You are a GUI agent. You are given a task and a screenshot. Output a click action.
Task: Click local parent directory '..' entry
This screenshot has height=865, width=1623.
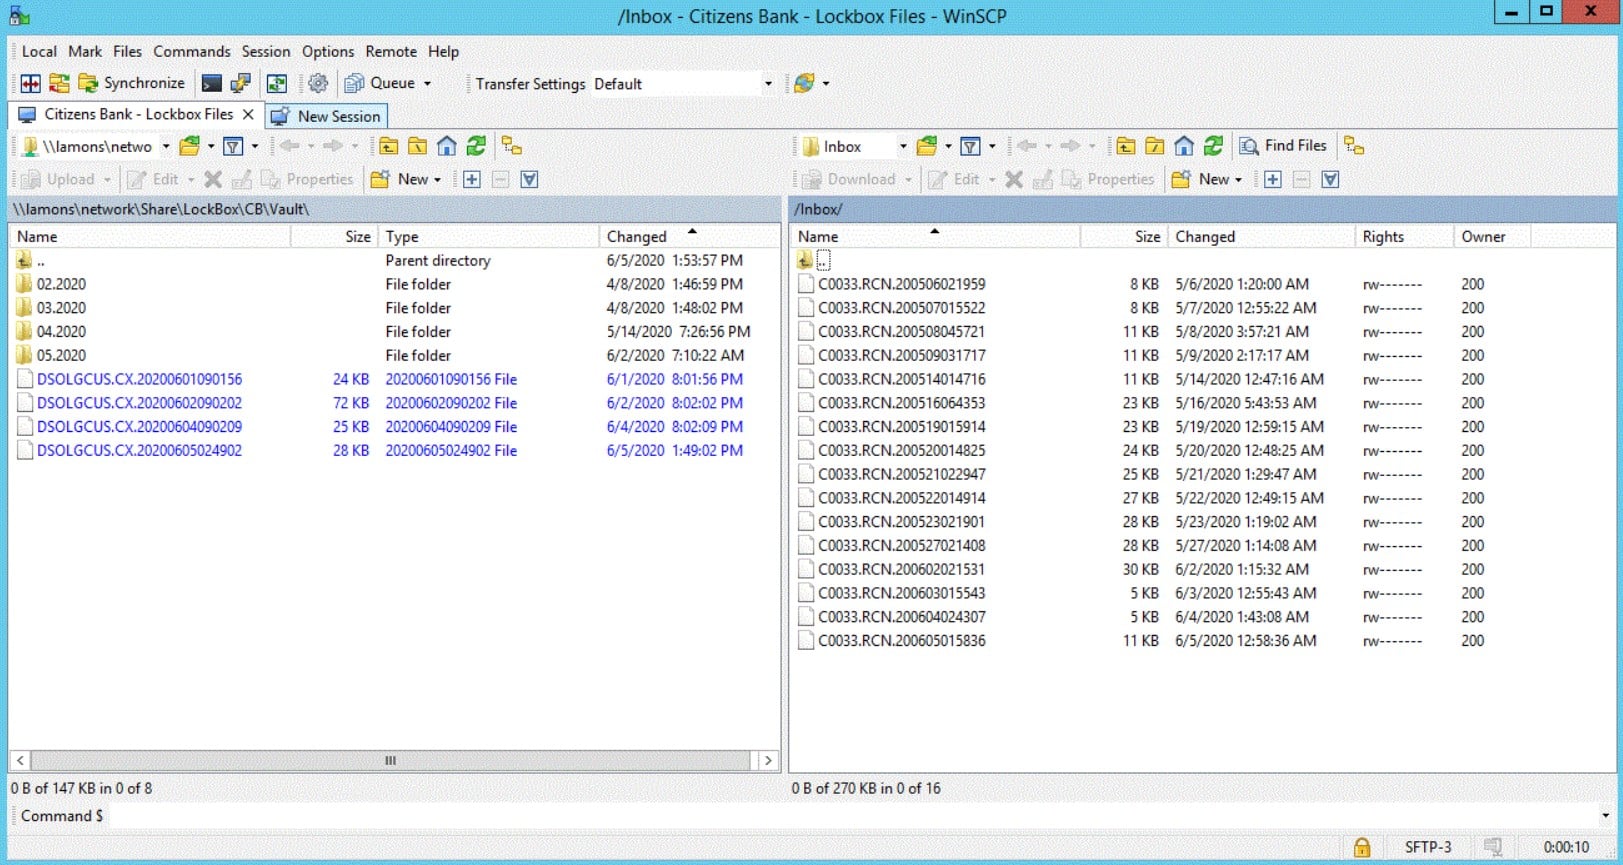pyautogui.click(x=31, y=260)
